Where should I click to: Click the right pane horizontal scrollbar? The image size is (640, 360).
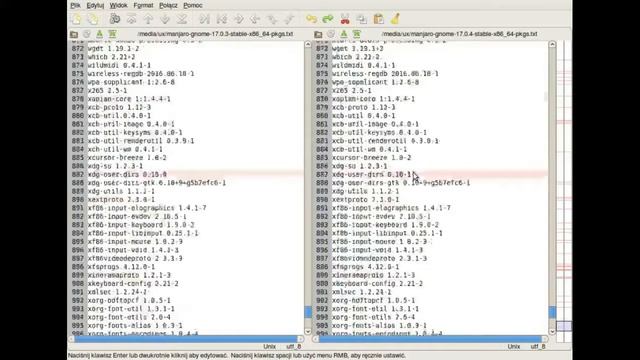click(430, 339)
